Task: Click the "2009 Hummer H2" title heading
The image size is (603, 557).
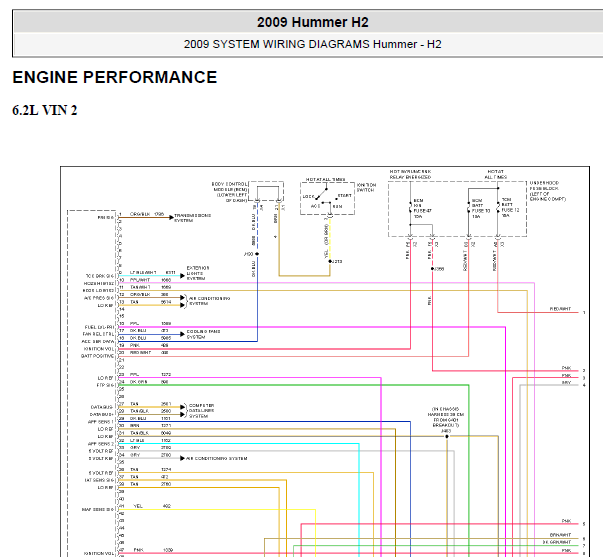Action: coord(313,22)
